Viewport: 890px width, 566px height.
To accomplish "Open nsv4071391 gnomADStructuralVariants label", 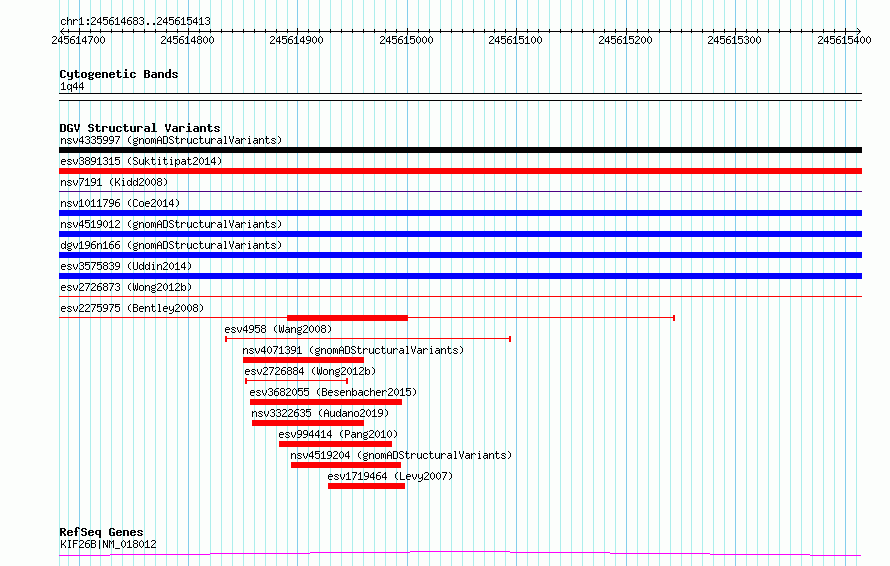I will tap(353, 350).
